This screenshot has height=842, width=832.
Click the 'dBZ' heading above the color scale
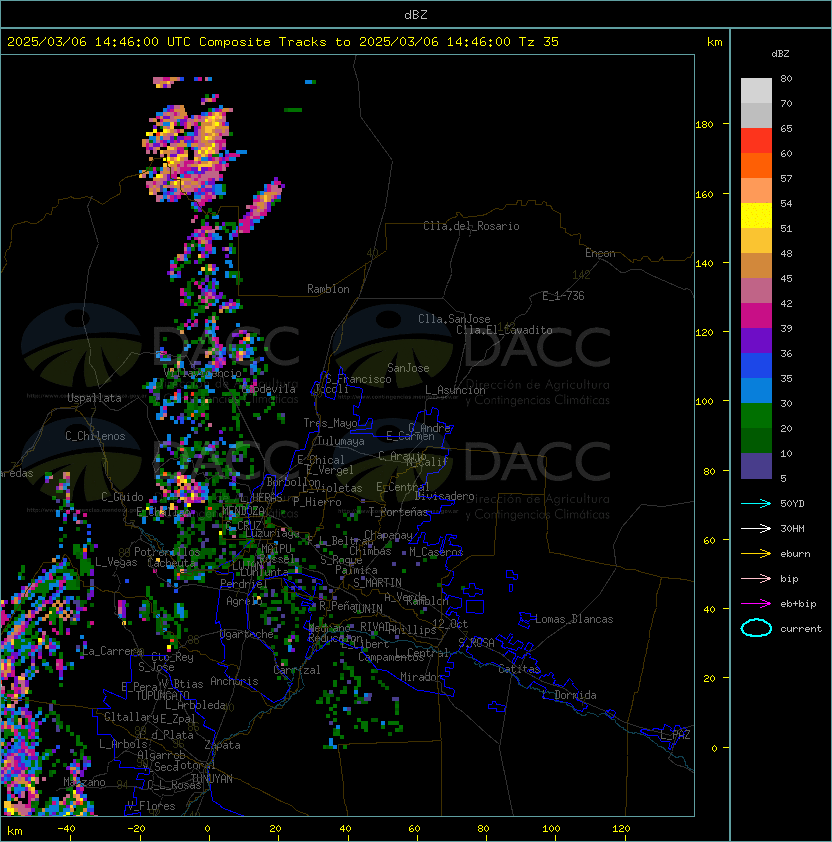pos(780,54)
